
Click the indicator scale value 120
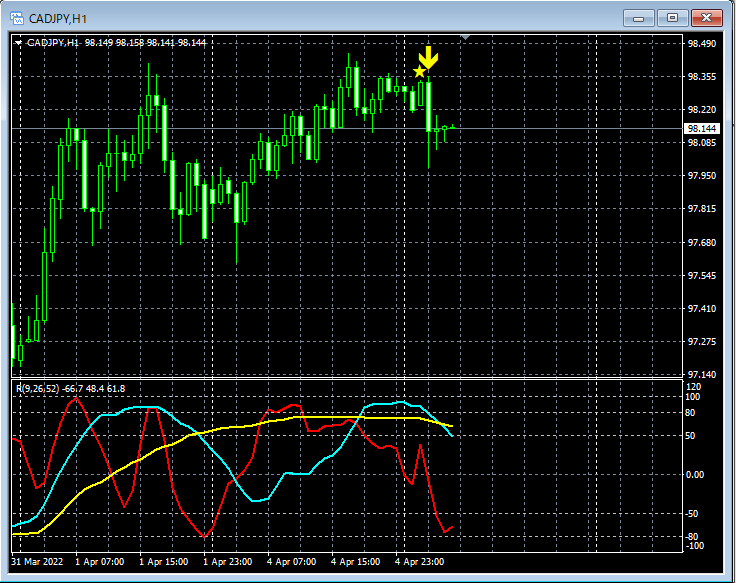tap(693, 386)
